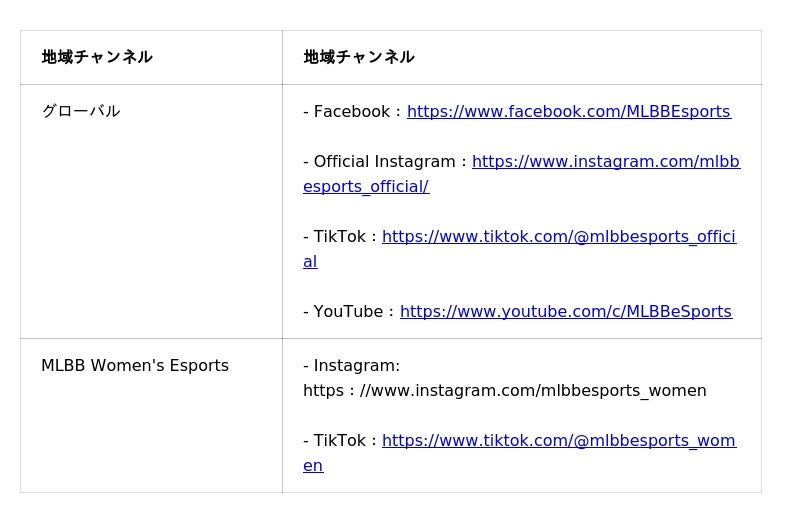
Task: Click the unlinked //www.instagram.com/mlbbesports_women text
Action: 533,391
